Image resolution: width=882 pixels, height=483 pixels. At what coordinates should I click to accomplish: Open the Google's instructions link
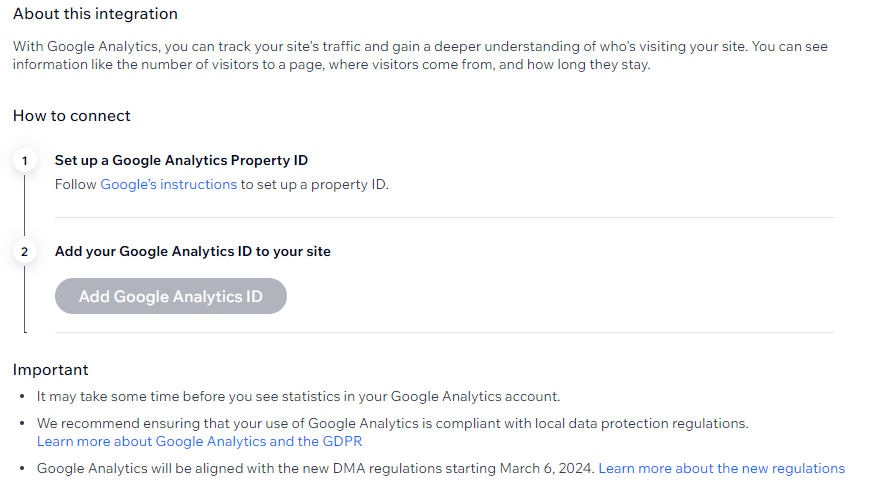168,185
